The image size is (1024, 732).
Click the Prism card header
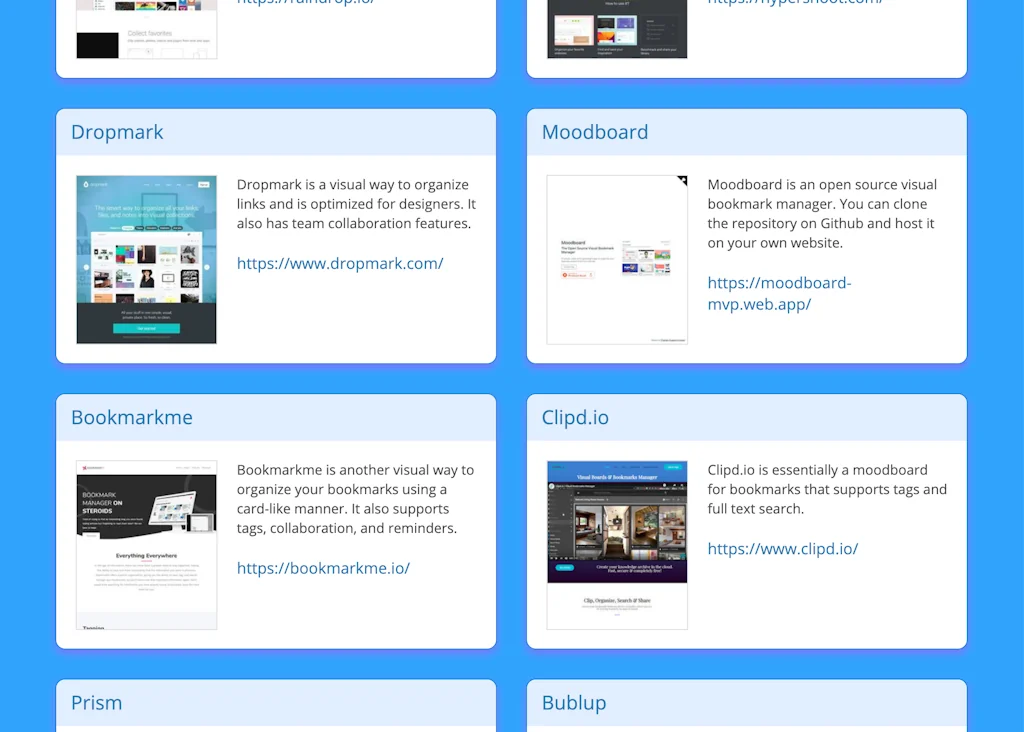pyautogui.click(x=96, y=702)
